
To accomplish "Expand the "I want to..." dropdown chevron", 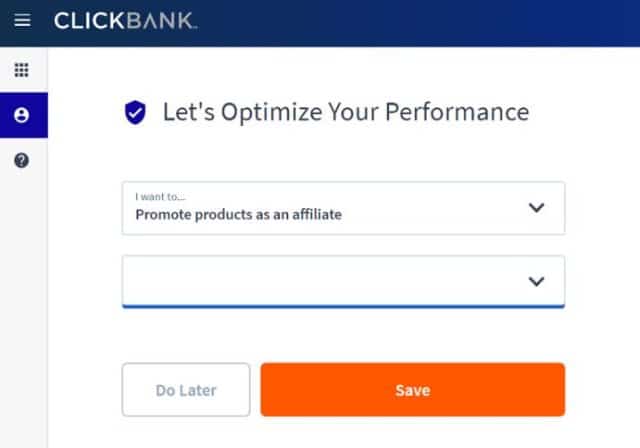I will (x=536, y=207).
